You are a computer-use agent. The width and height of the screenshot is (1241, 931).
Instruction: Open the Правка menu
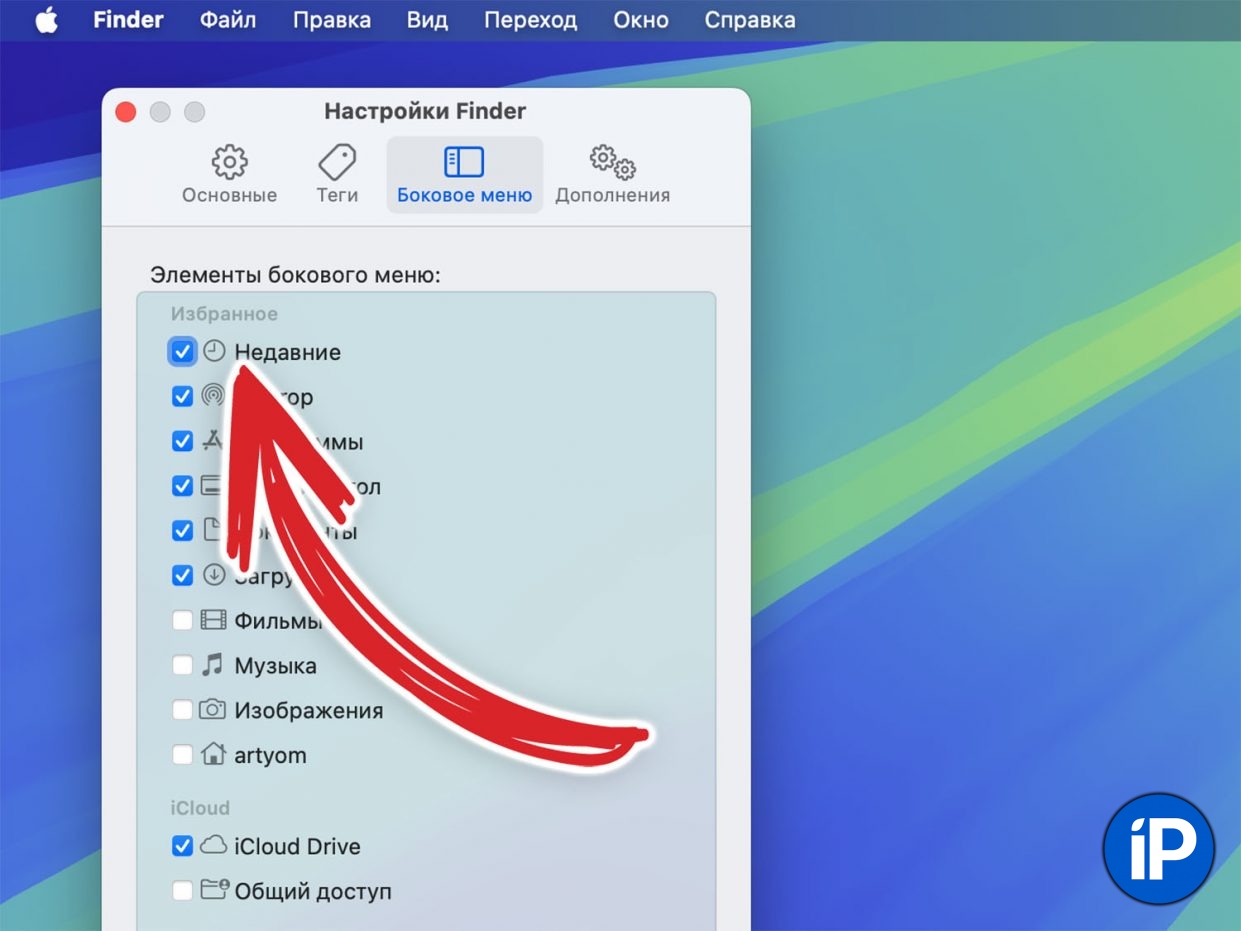332,20
